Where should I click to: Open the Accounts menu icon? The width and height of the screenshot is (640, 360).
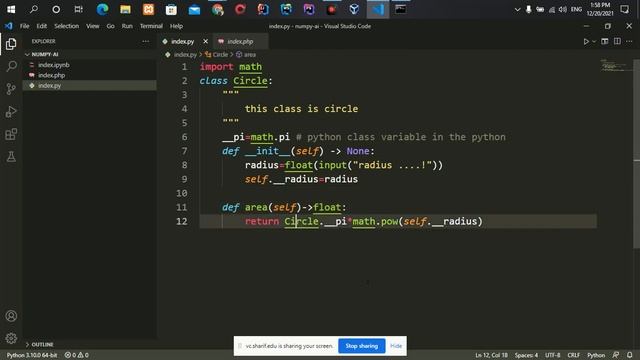(11, 316)
